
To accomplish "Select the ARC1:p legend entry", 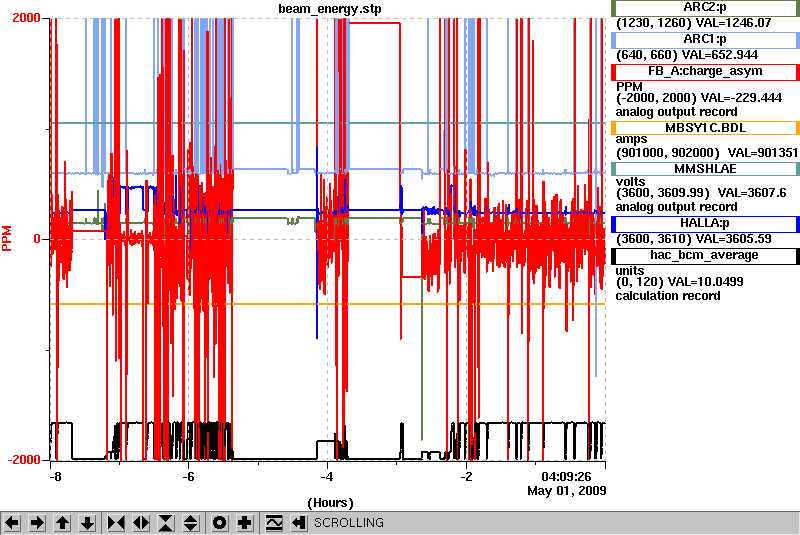I will point(705,40).
